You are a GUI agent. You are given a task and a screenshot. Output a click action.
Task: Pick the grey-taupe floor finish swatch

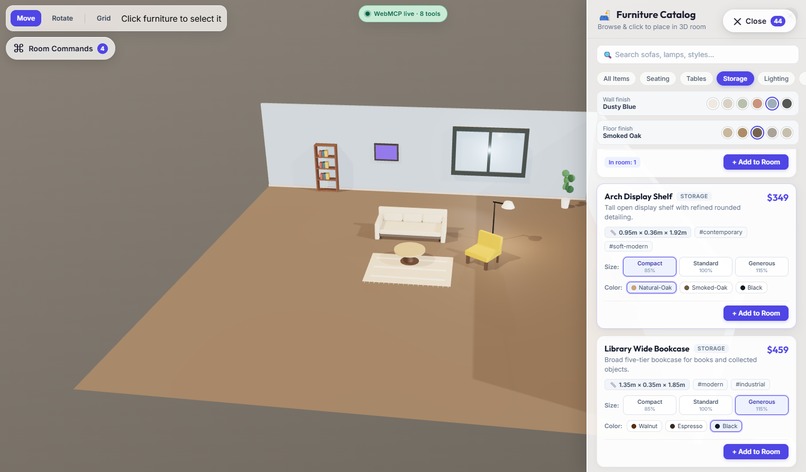tap(772, 133)
